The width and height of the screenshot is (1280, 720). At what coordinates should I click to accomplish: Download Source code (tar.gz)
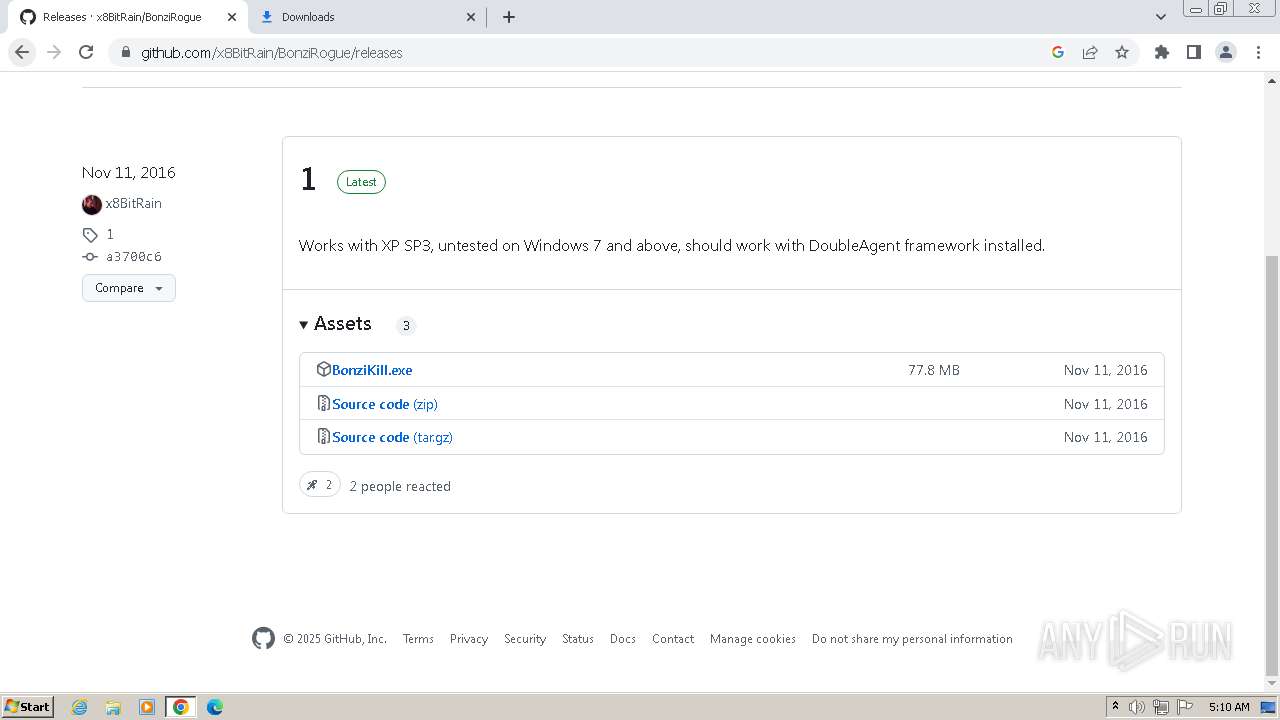click(392, 437)
